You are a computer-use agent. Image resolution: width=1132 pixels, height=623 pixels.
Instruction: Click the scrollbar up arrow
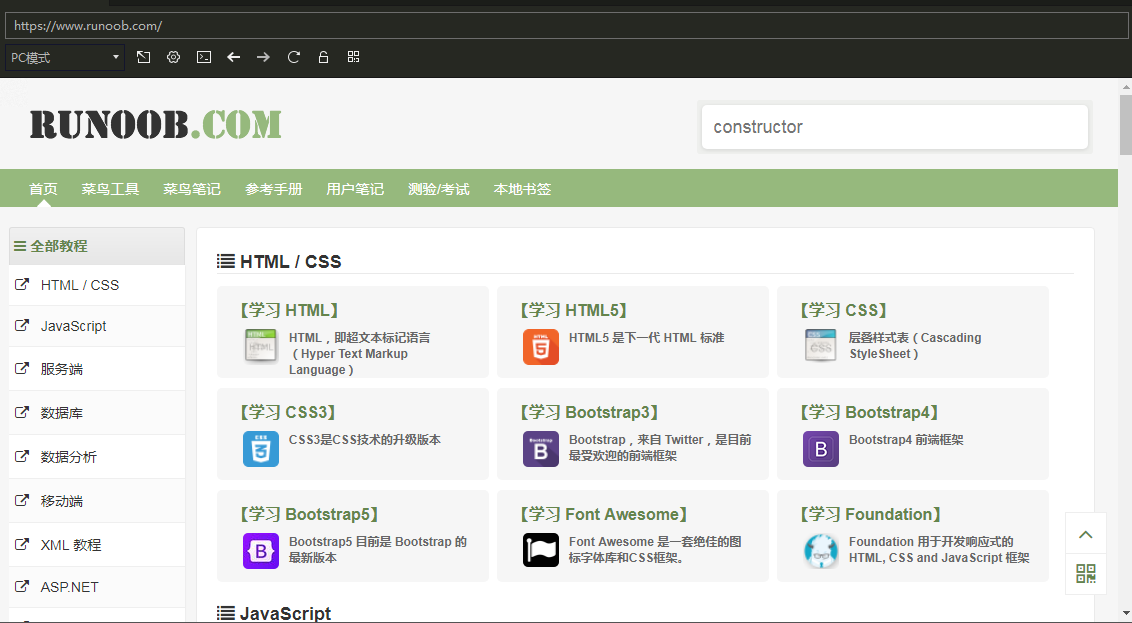coord(1126,87)
